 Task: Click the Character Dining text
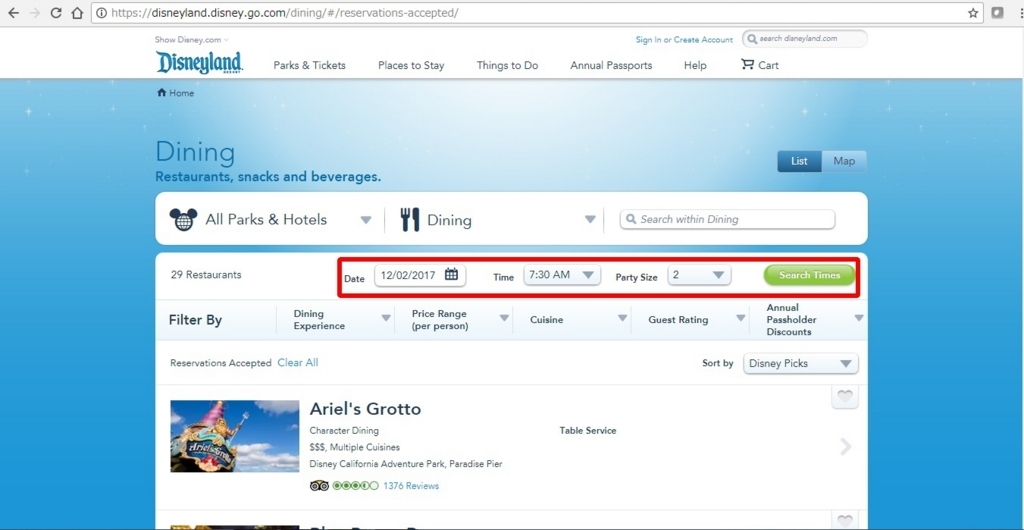click(x=344, y=431)
